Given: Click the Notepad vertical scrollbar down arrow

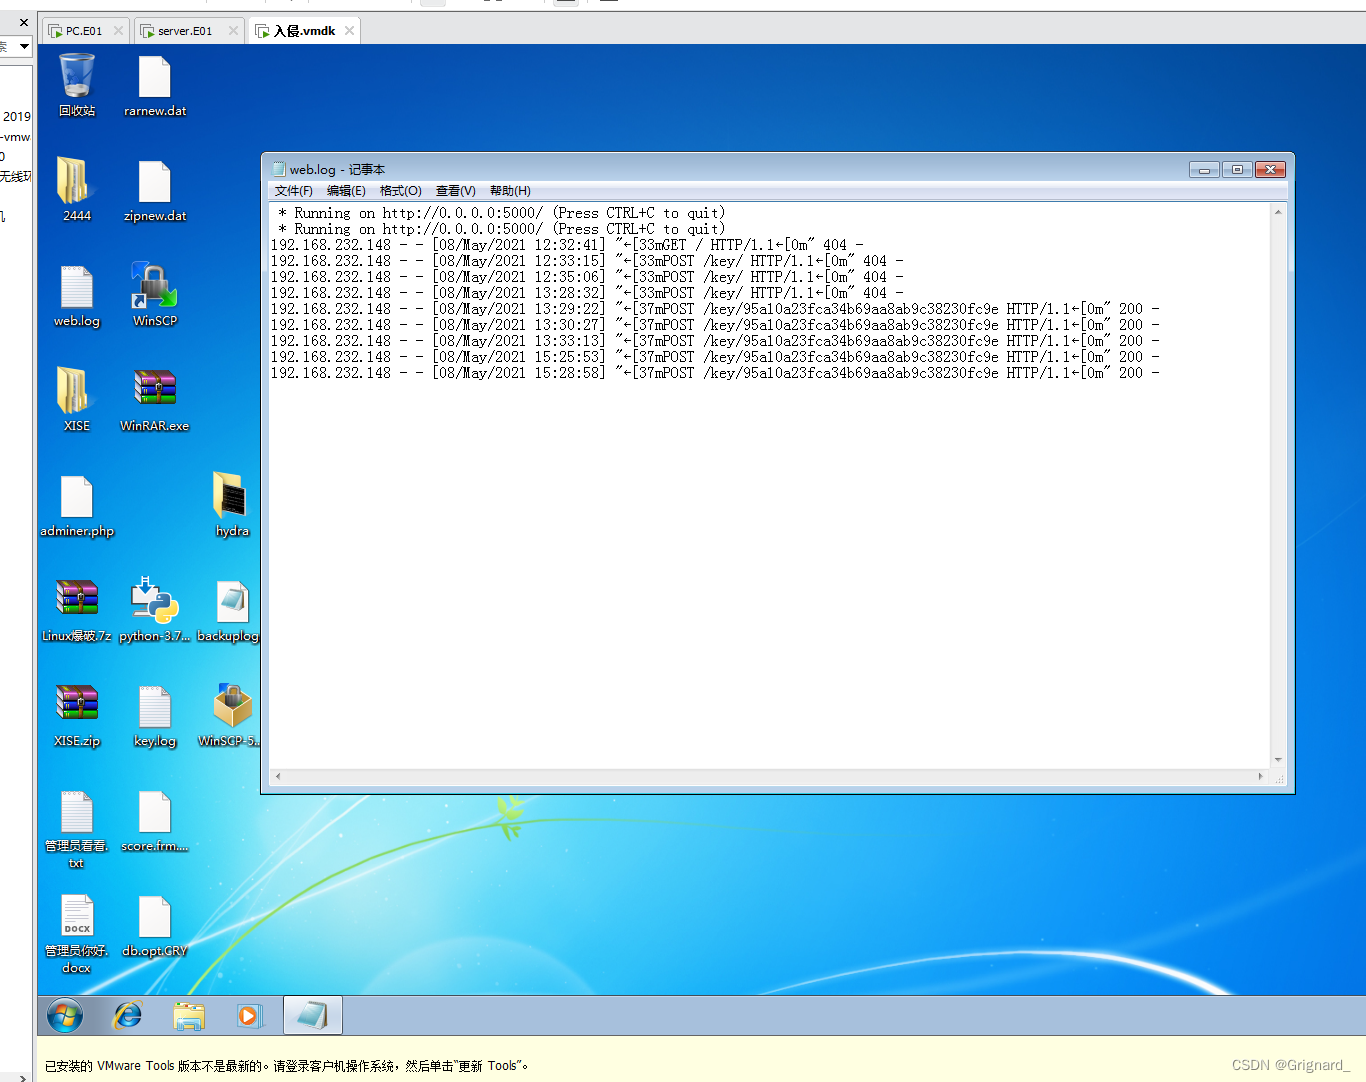Looking at the screenshot, I should coord(1278,760).
